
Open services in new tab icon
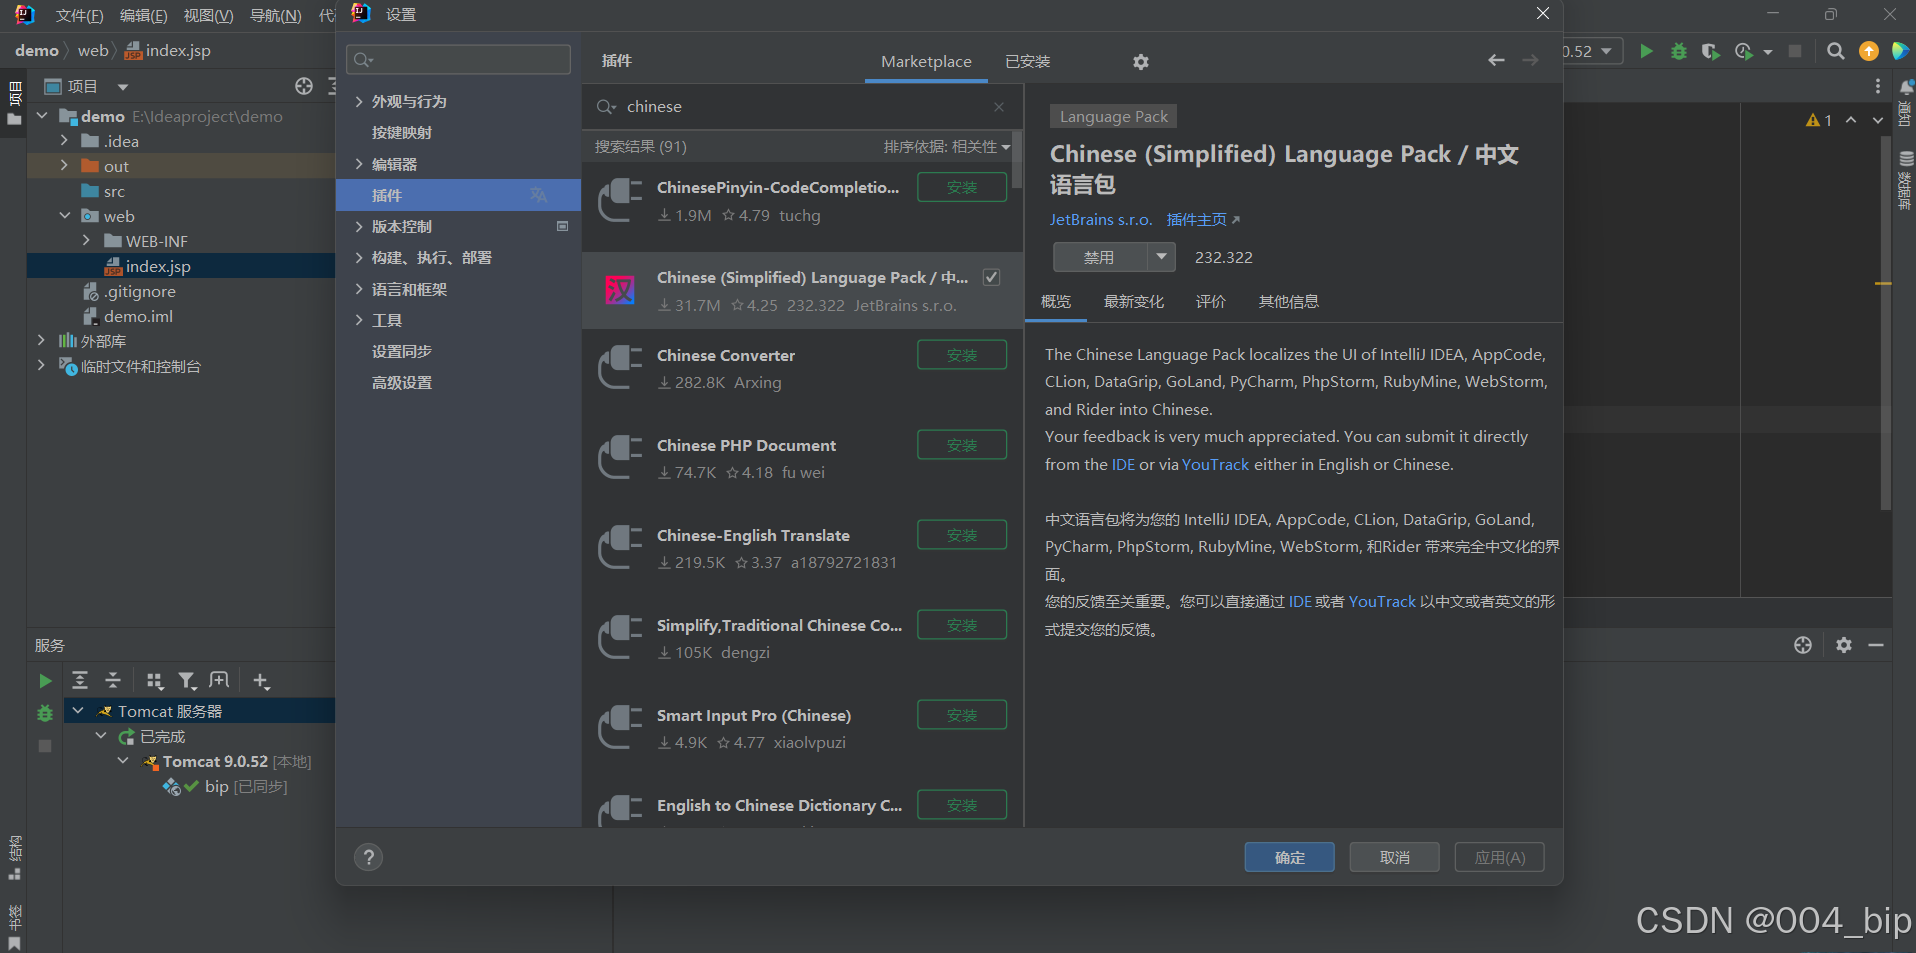219,681
